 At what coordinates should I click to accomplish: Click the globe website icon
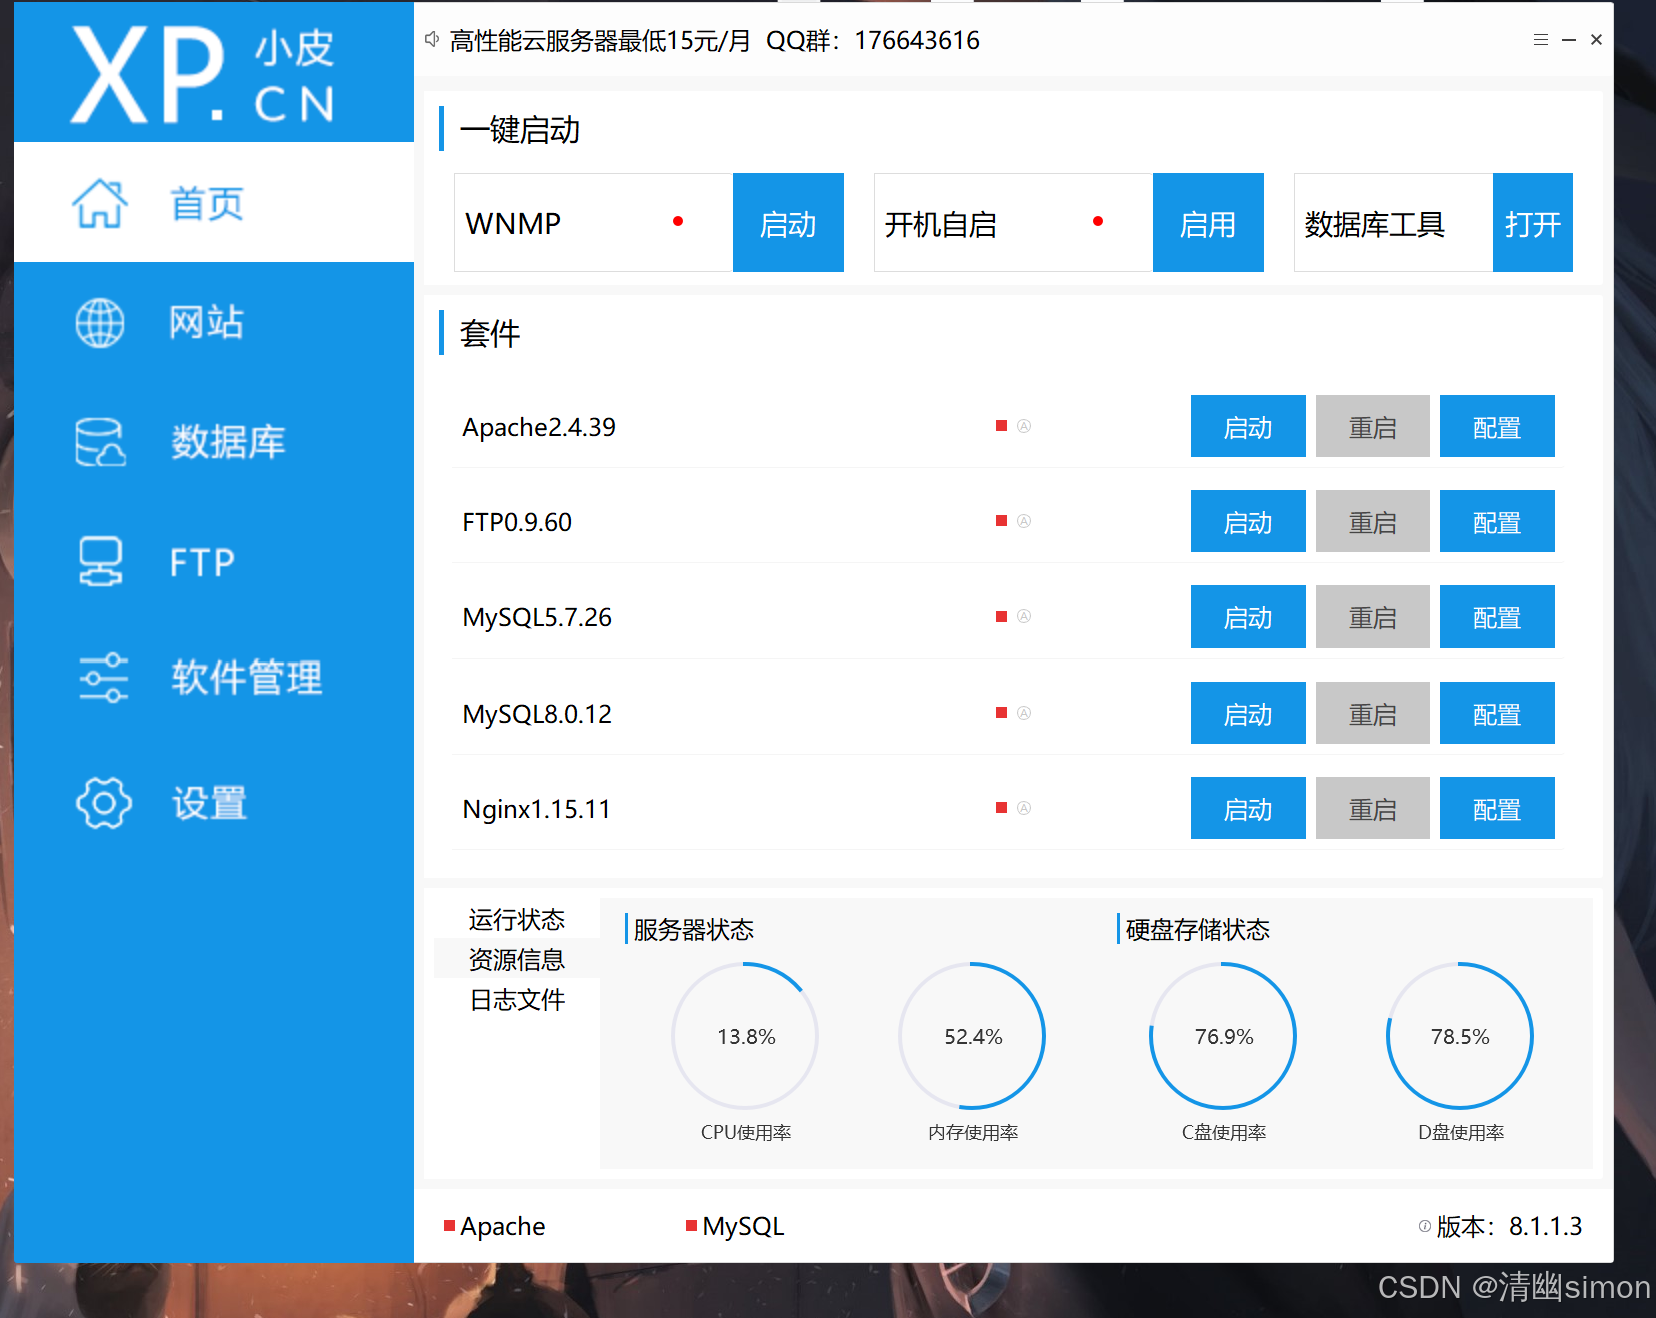coord(100,323)
